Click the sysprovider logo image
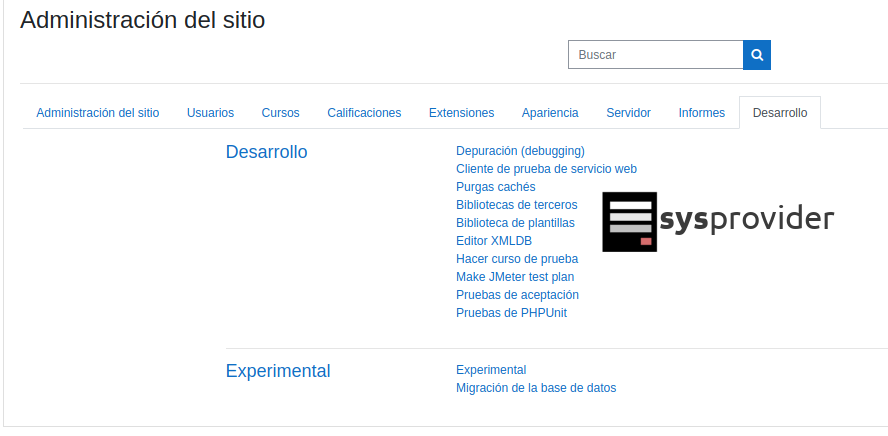This screenshot has height=436, width=888. tap(717, 221)
